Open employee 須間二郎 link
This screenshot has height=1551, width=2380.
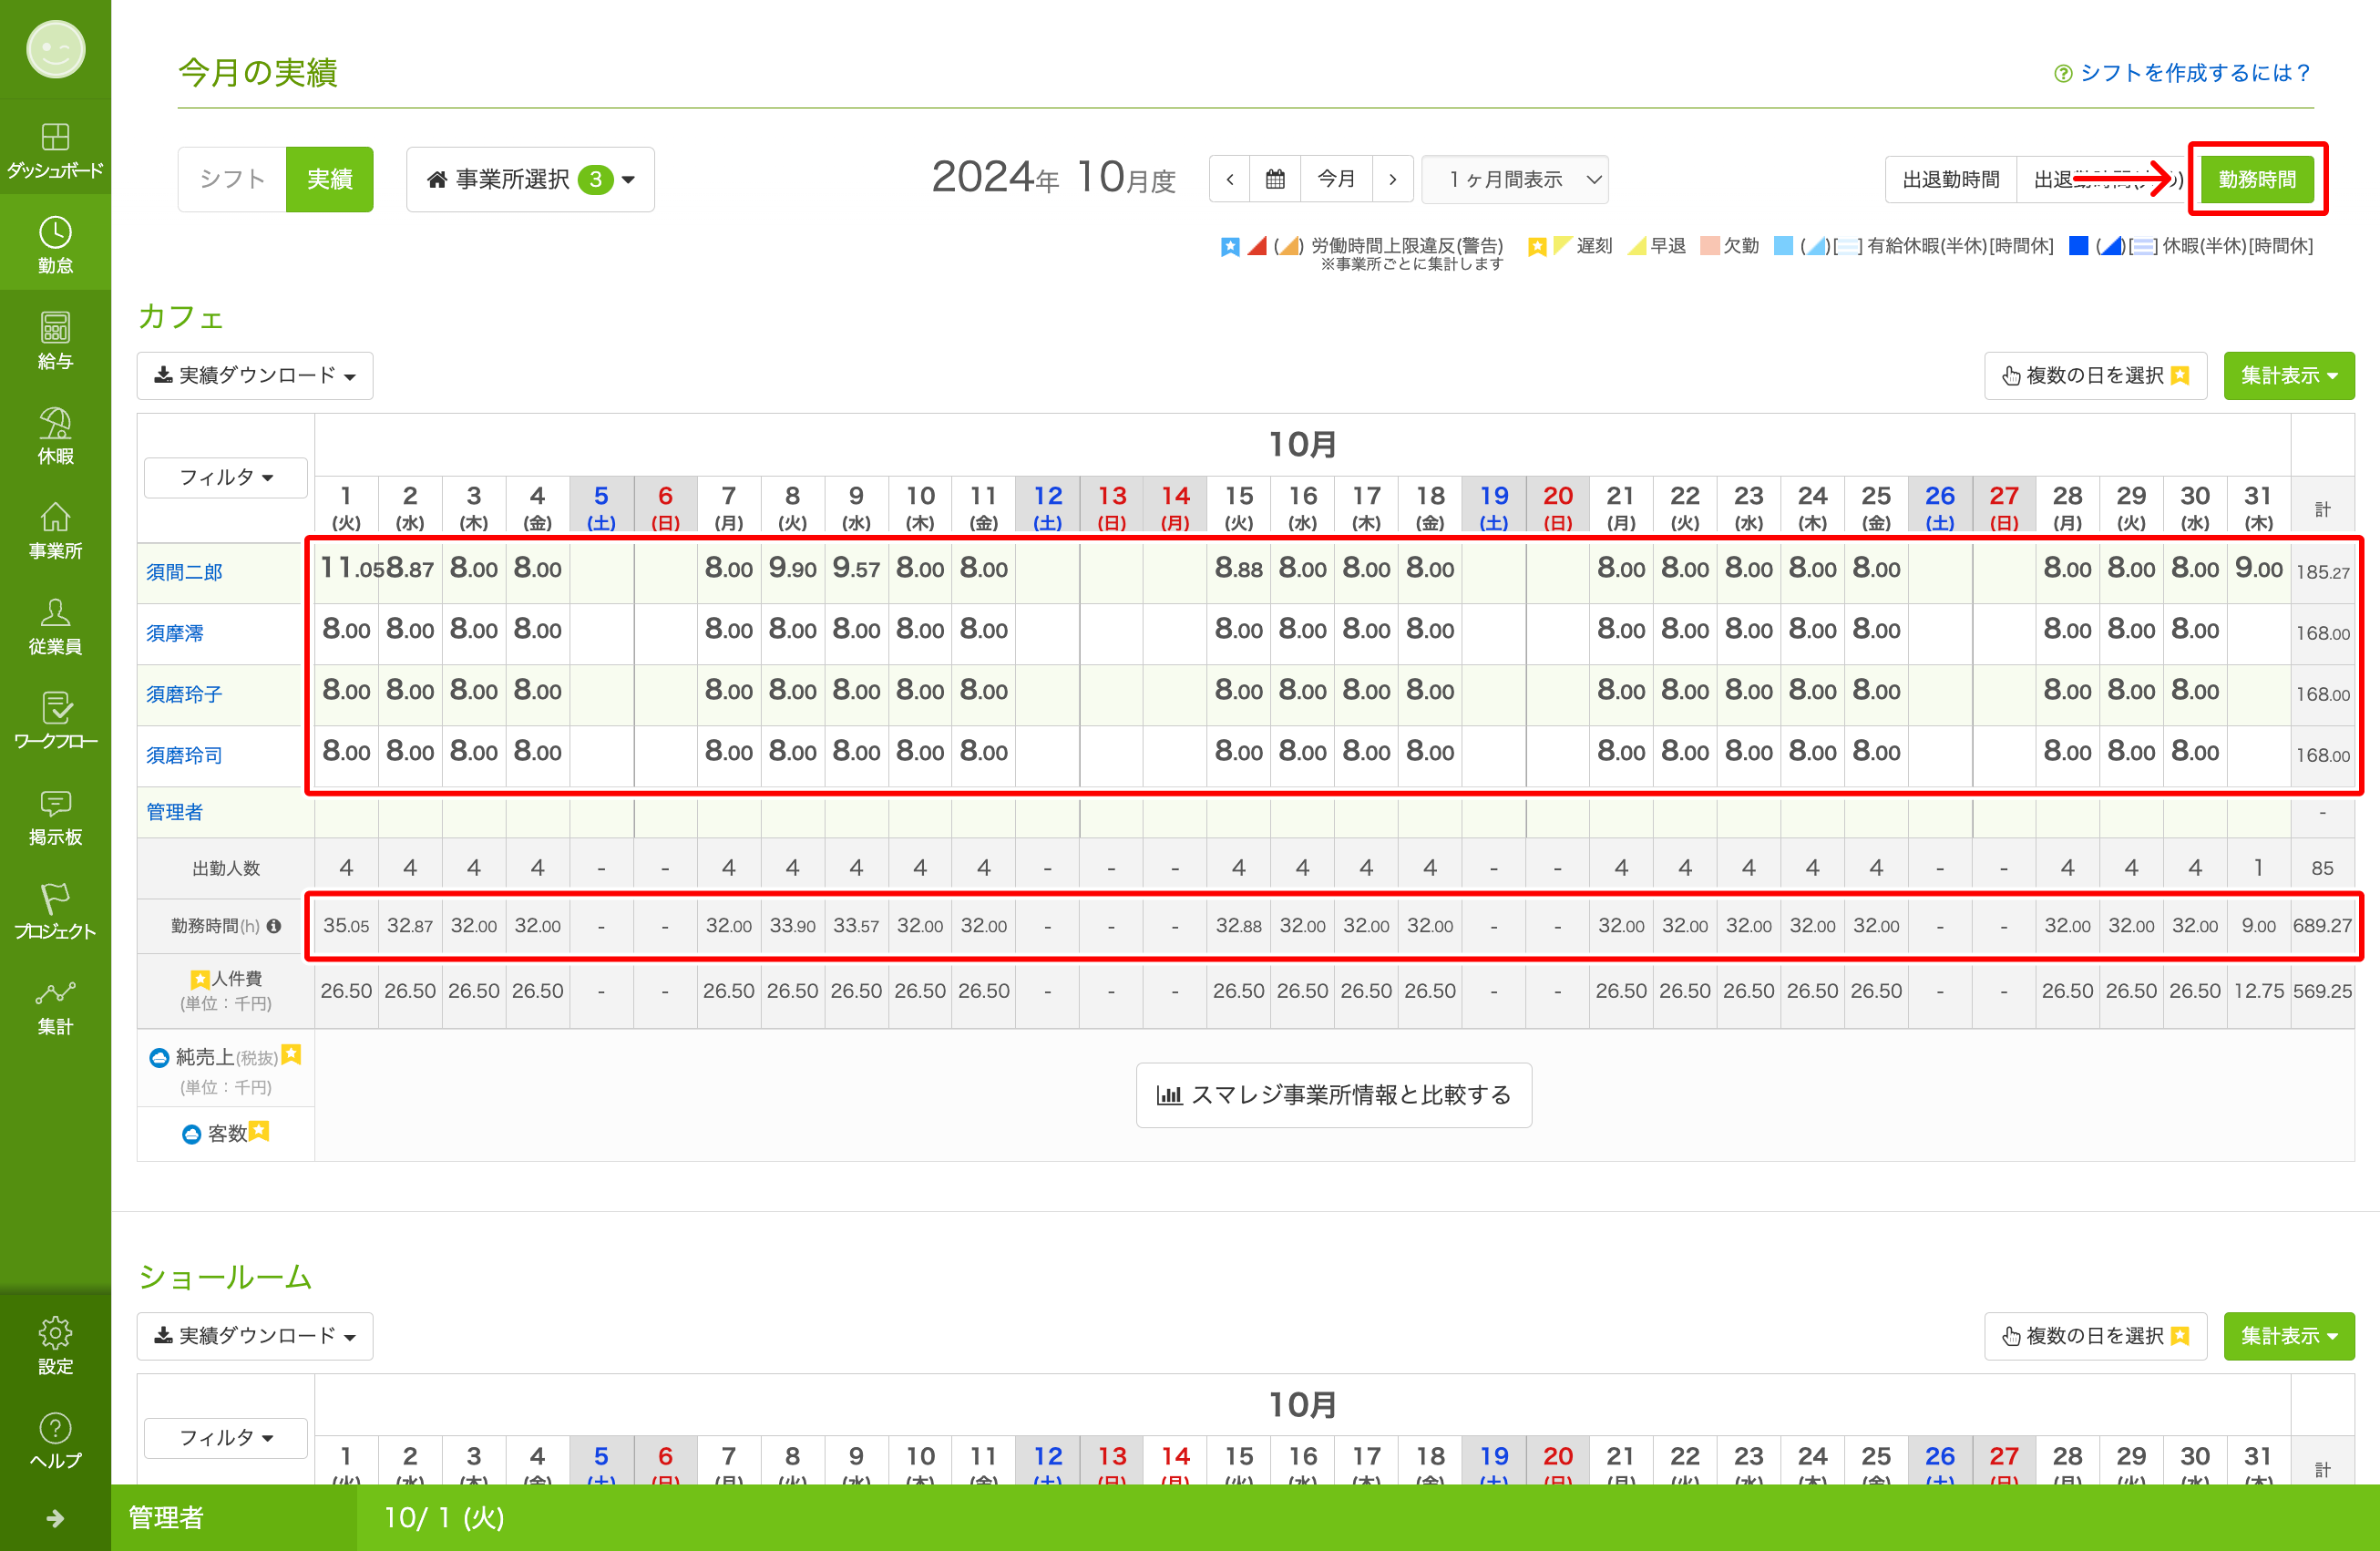pos(184,571)
